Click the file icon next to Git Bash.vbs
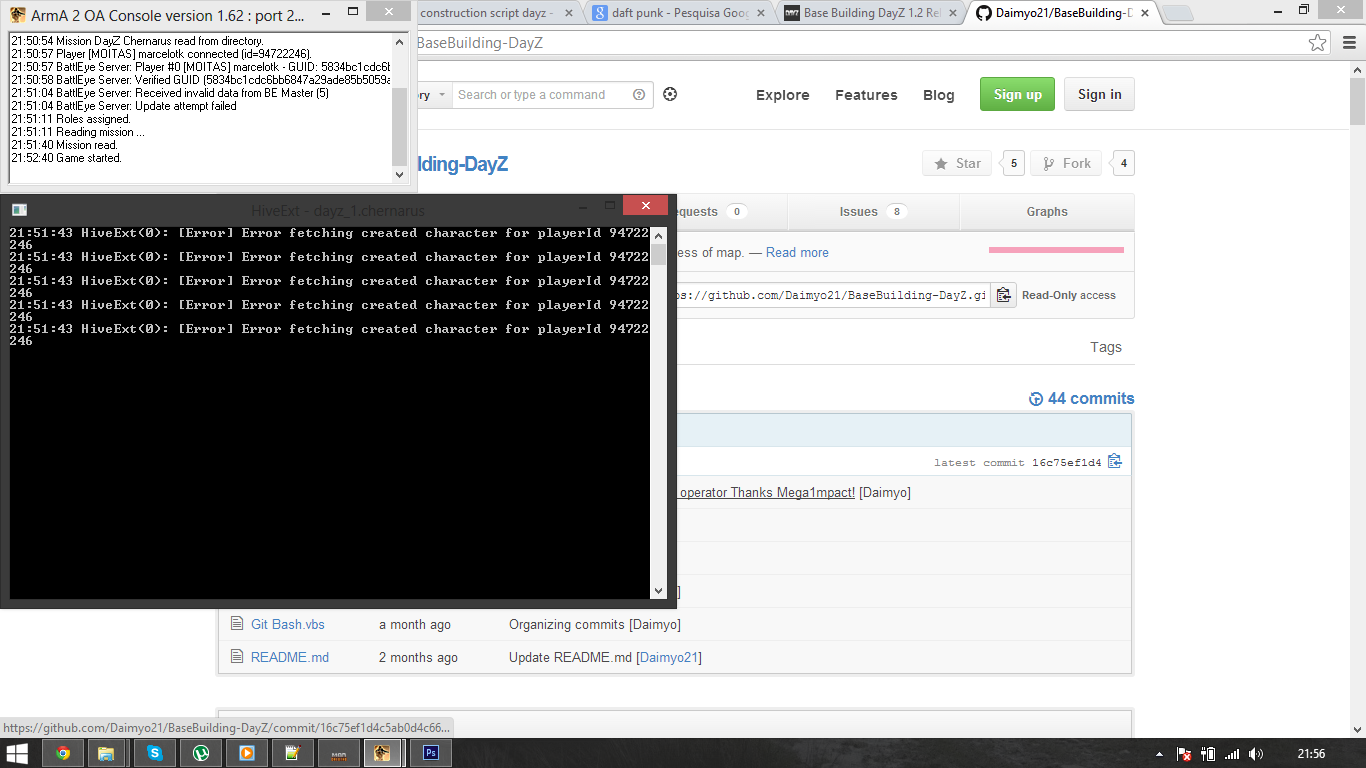 [x=237, y=624]
